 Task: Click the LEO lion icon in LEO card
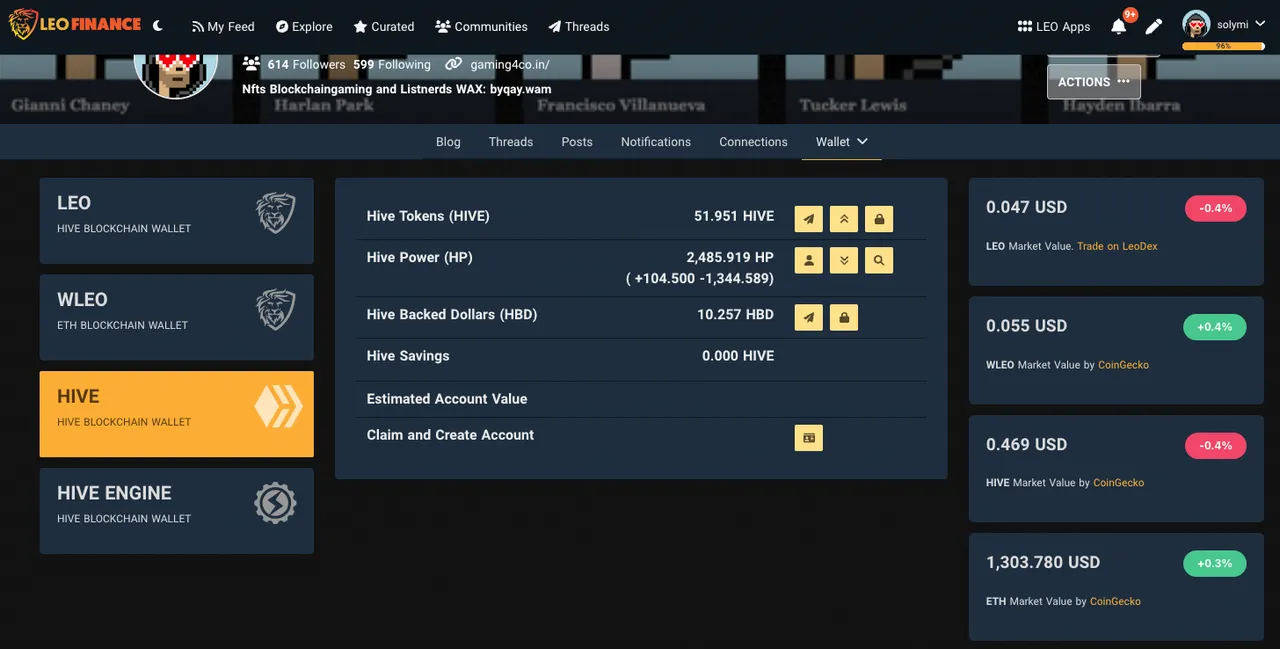(x=275, y=213)
